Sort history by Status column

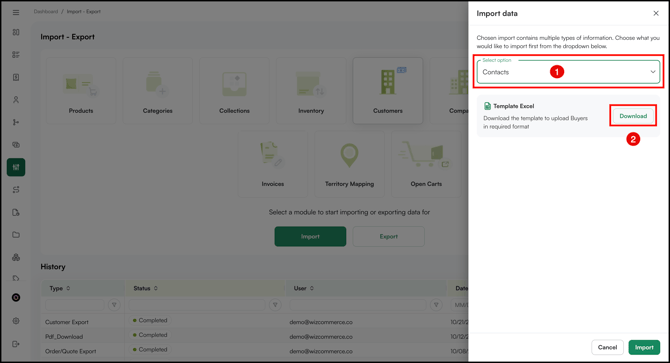pyautogui.click(x=156, y=288)
